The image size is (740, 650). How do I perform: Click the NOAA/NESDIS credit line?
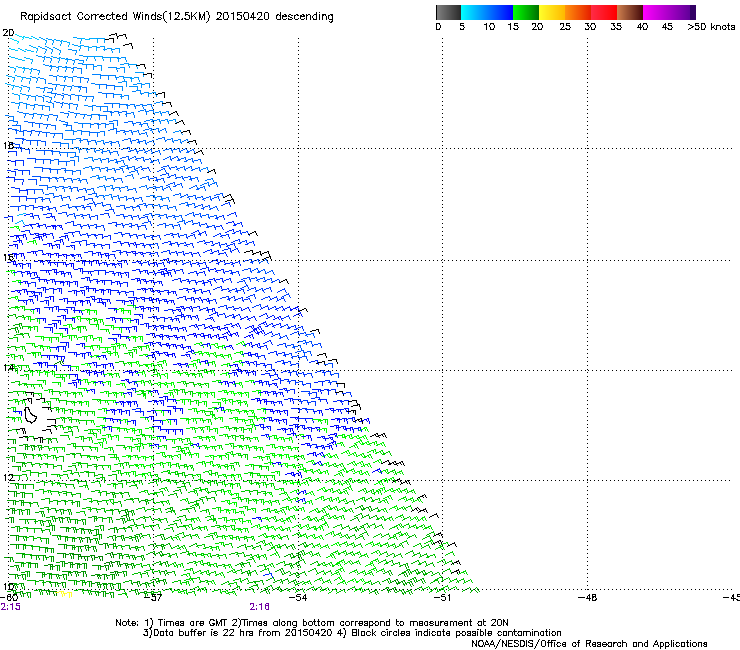tap(589, 644)
